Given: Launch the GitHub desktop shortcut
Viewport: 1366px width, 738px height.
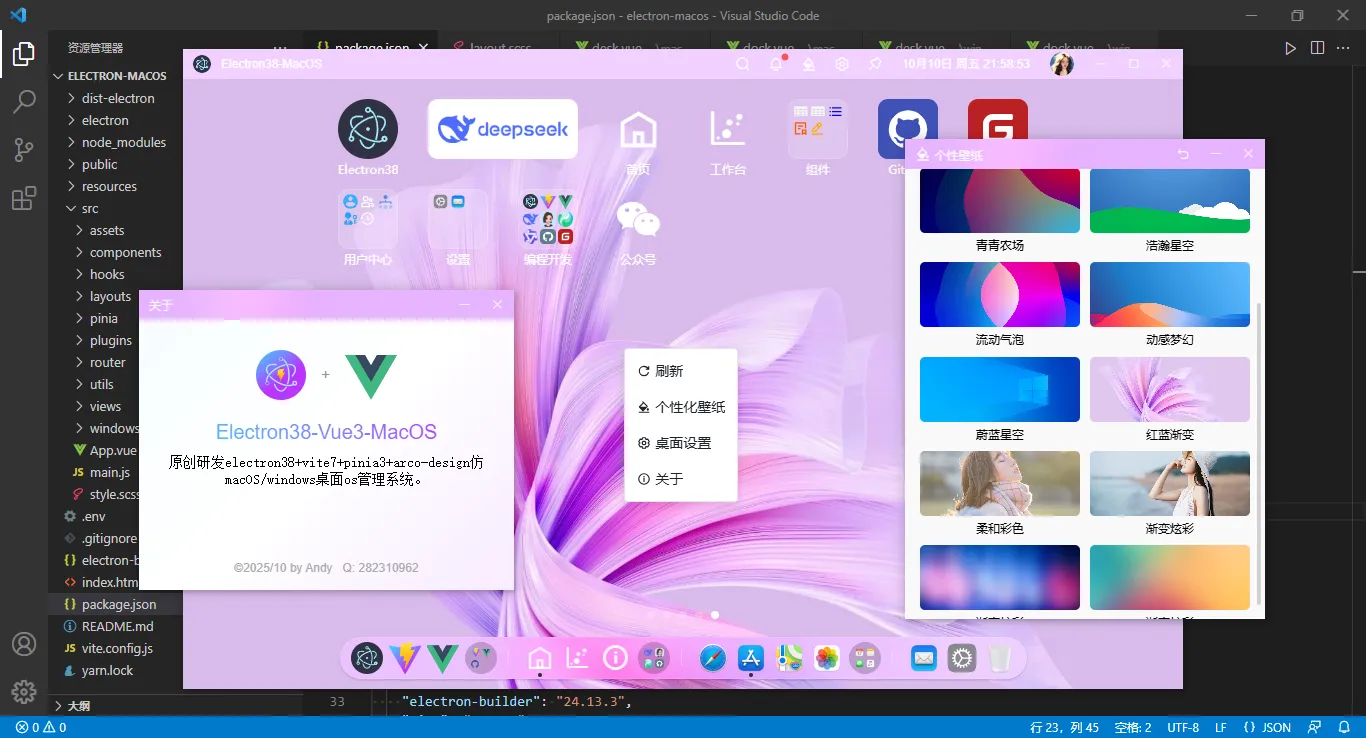Looking at the screenshot, I should [907, 128].
